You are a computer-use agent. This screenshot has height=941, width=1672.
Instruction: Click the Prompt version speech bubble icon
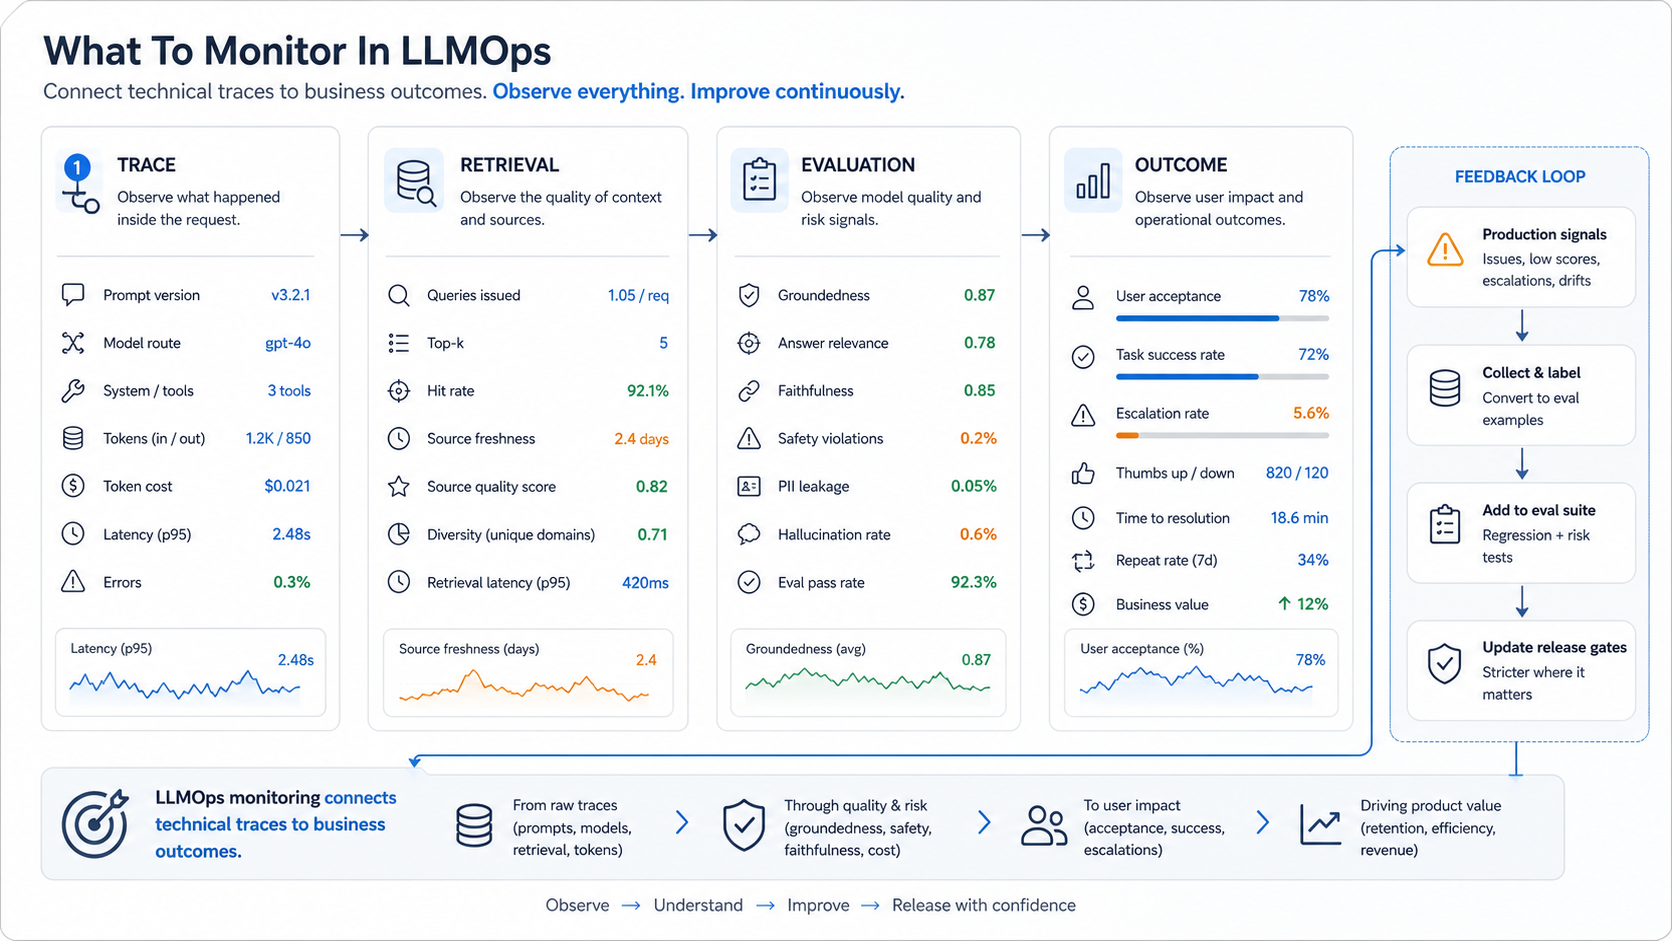pos(73,295)
